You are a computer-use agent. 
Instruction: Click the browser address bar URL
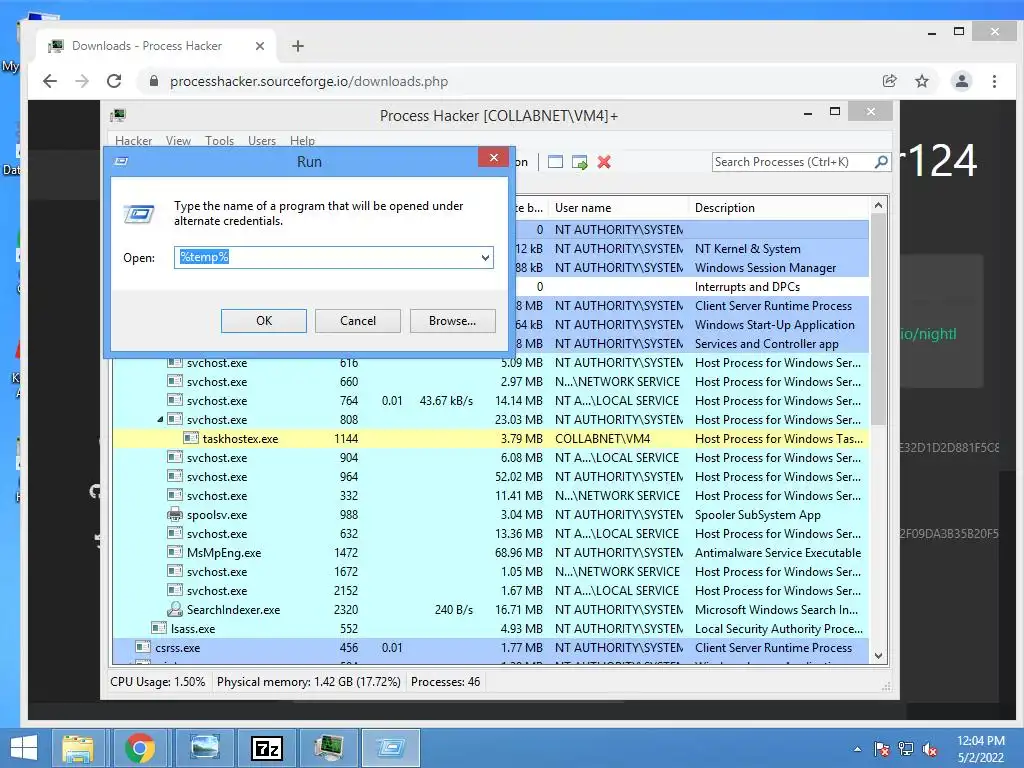pos(309,82)
